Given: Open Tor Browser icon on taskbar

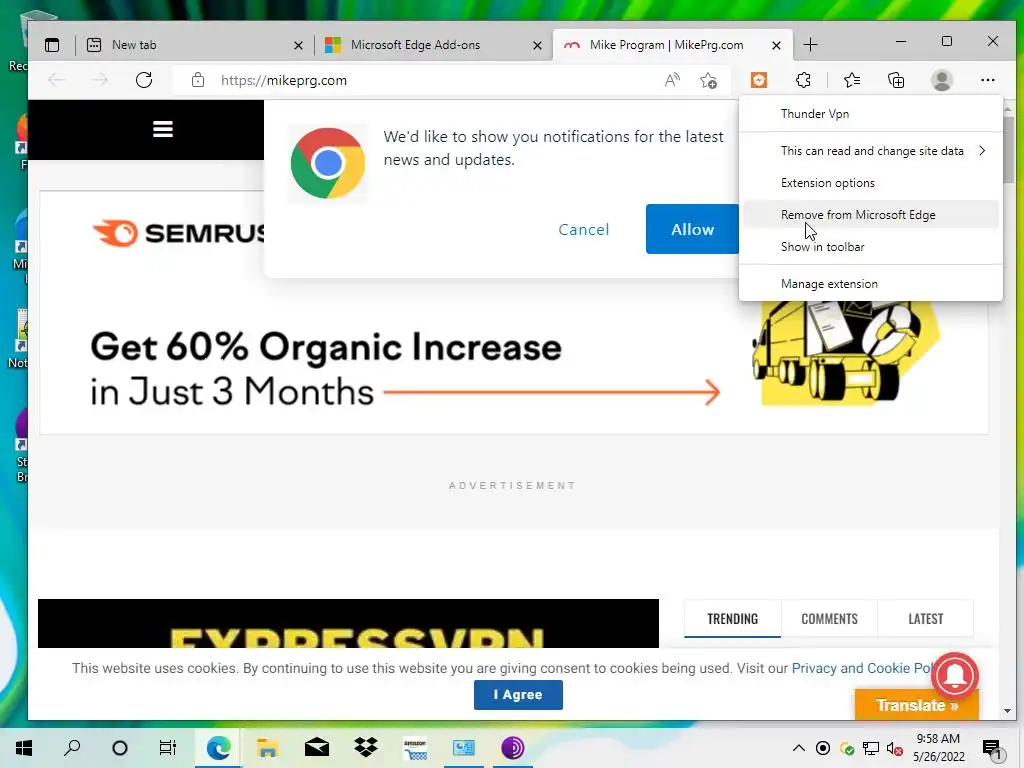Looking at the screenshot, I should 513,748.
